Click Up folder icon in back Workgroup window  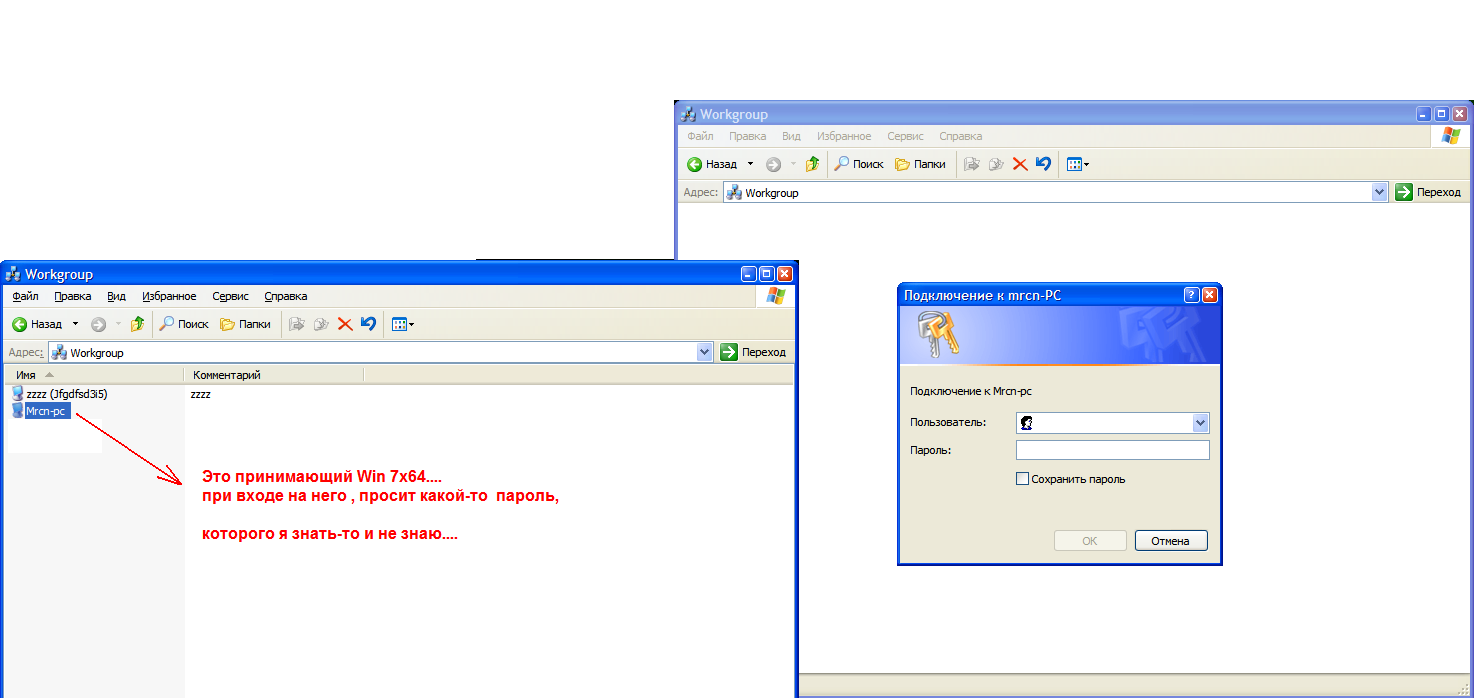point(812,164)
